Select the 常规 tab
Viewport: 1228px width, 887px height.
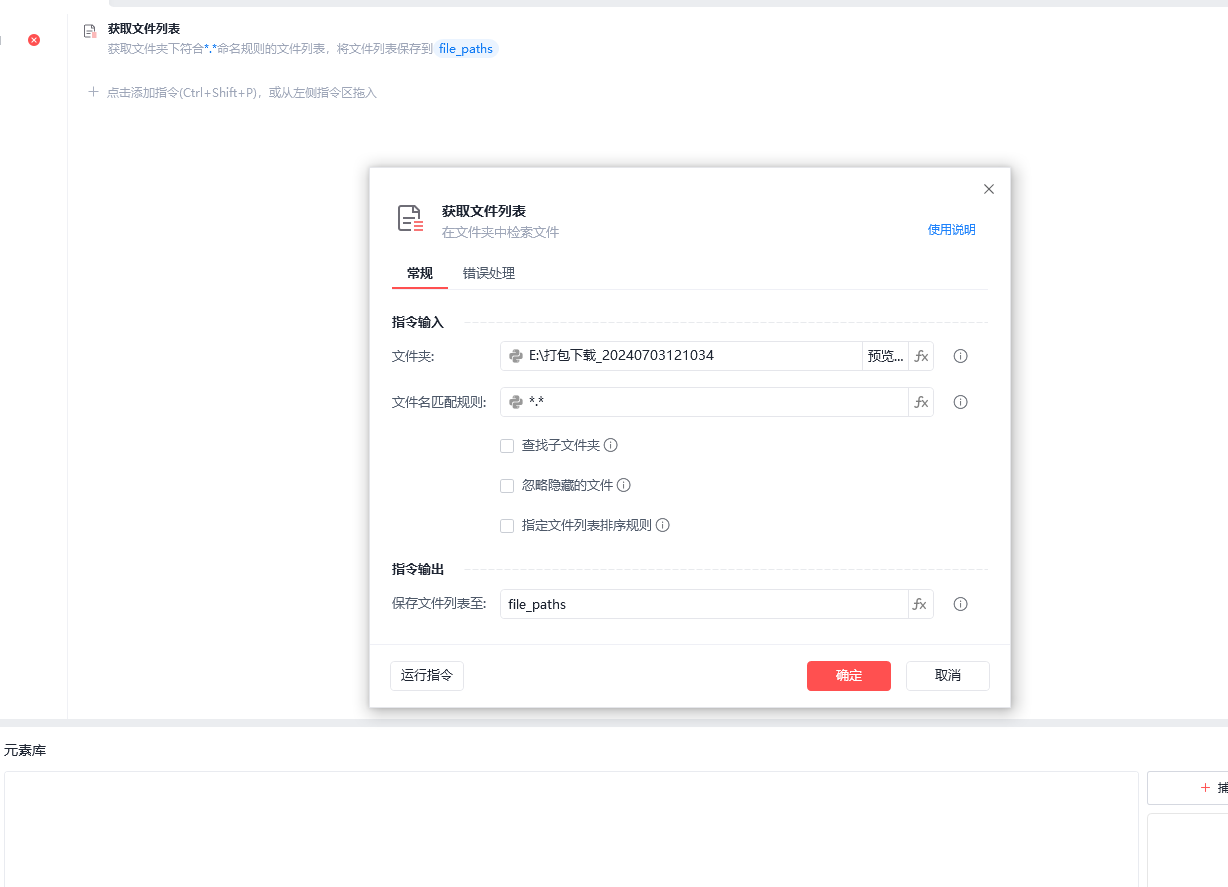[x=420, y=273]
